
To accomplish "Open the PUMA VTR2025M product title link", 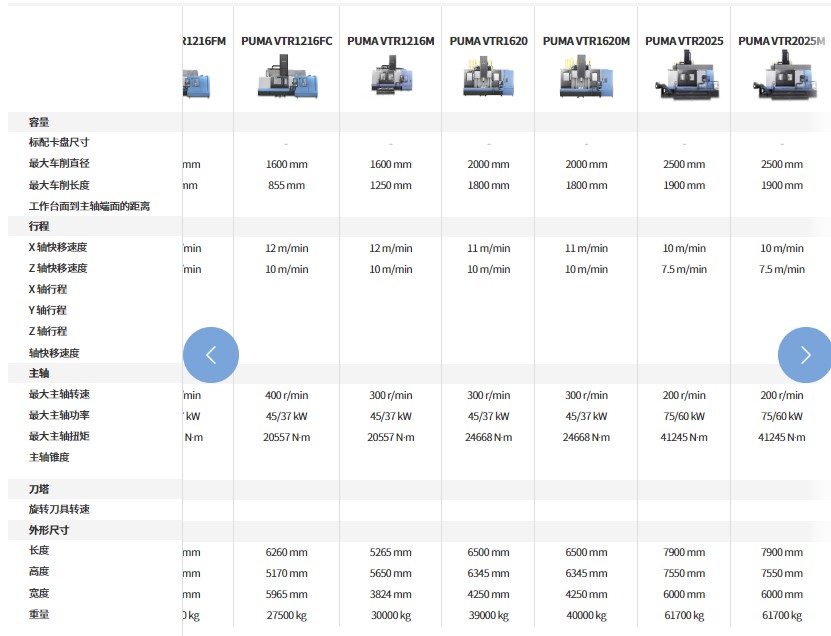I will (x=782, y=41).
